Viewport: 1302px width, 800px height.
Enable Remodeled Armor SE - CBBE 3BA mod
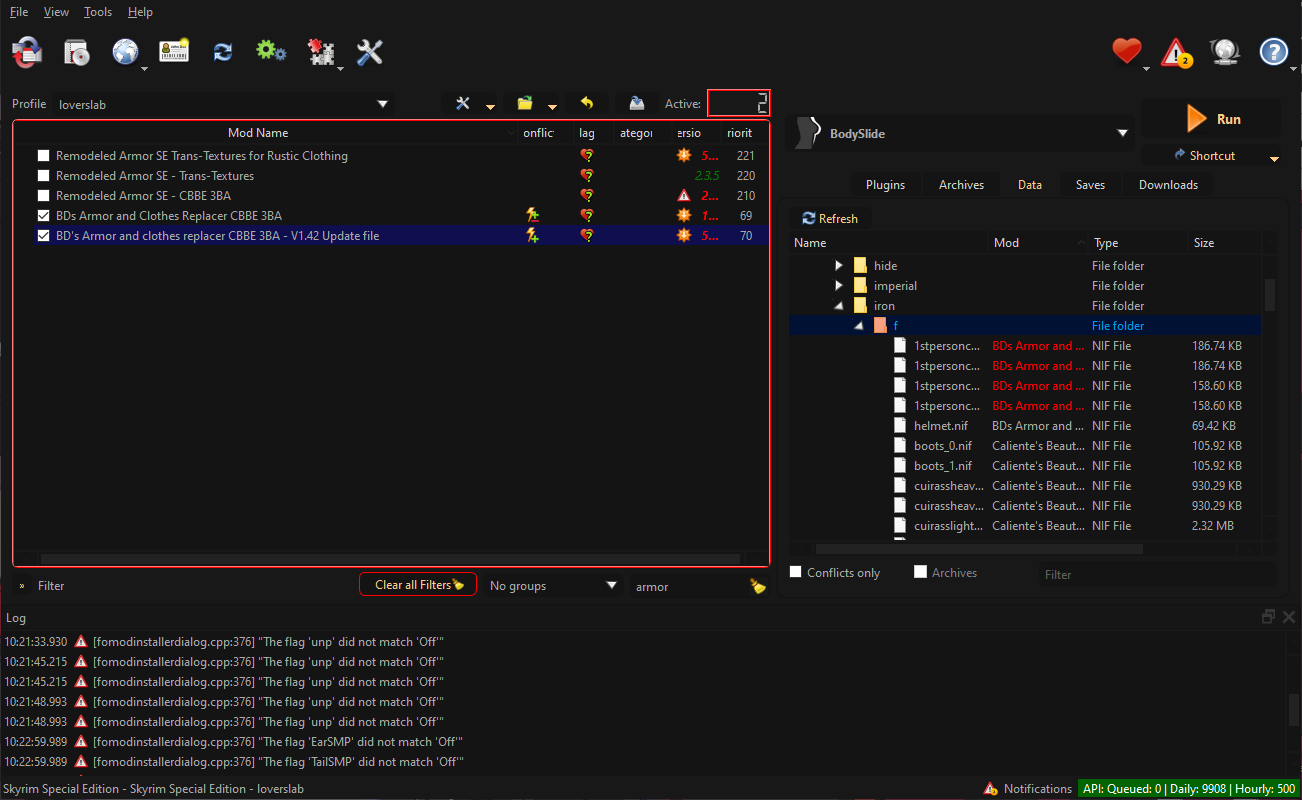tap(43, 196)
